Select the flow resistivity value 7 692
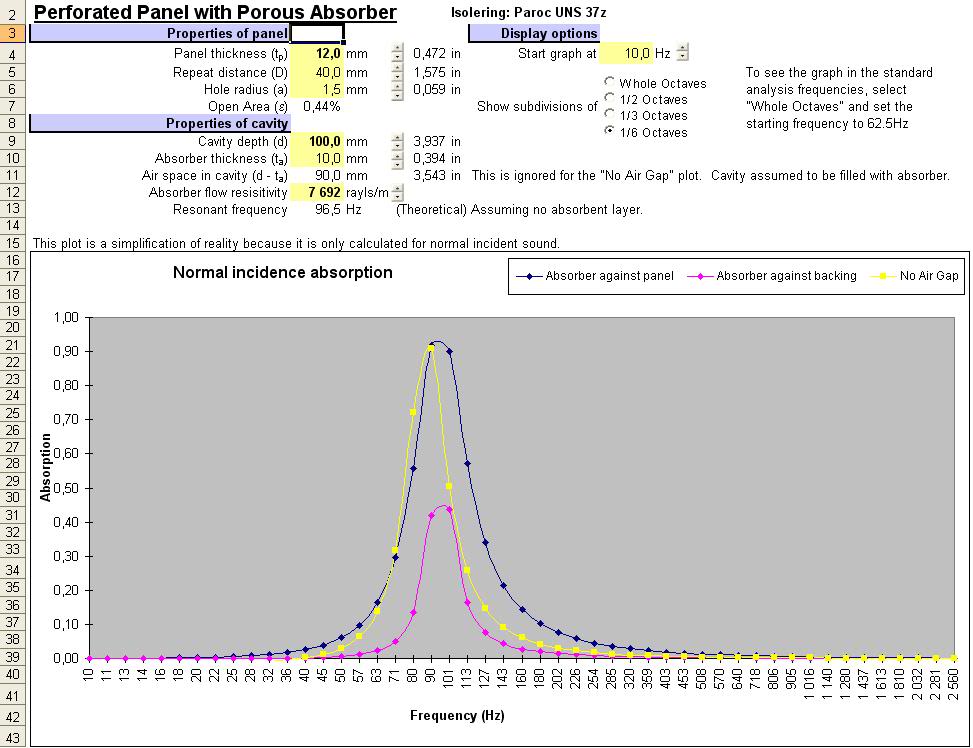Image resolution: width=973 pixels, height=748 pixels. (x=316, y=192)
